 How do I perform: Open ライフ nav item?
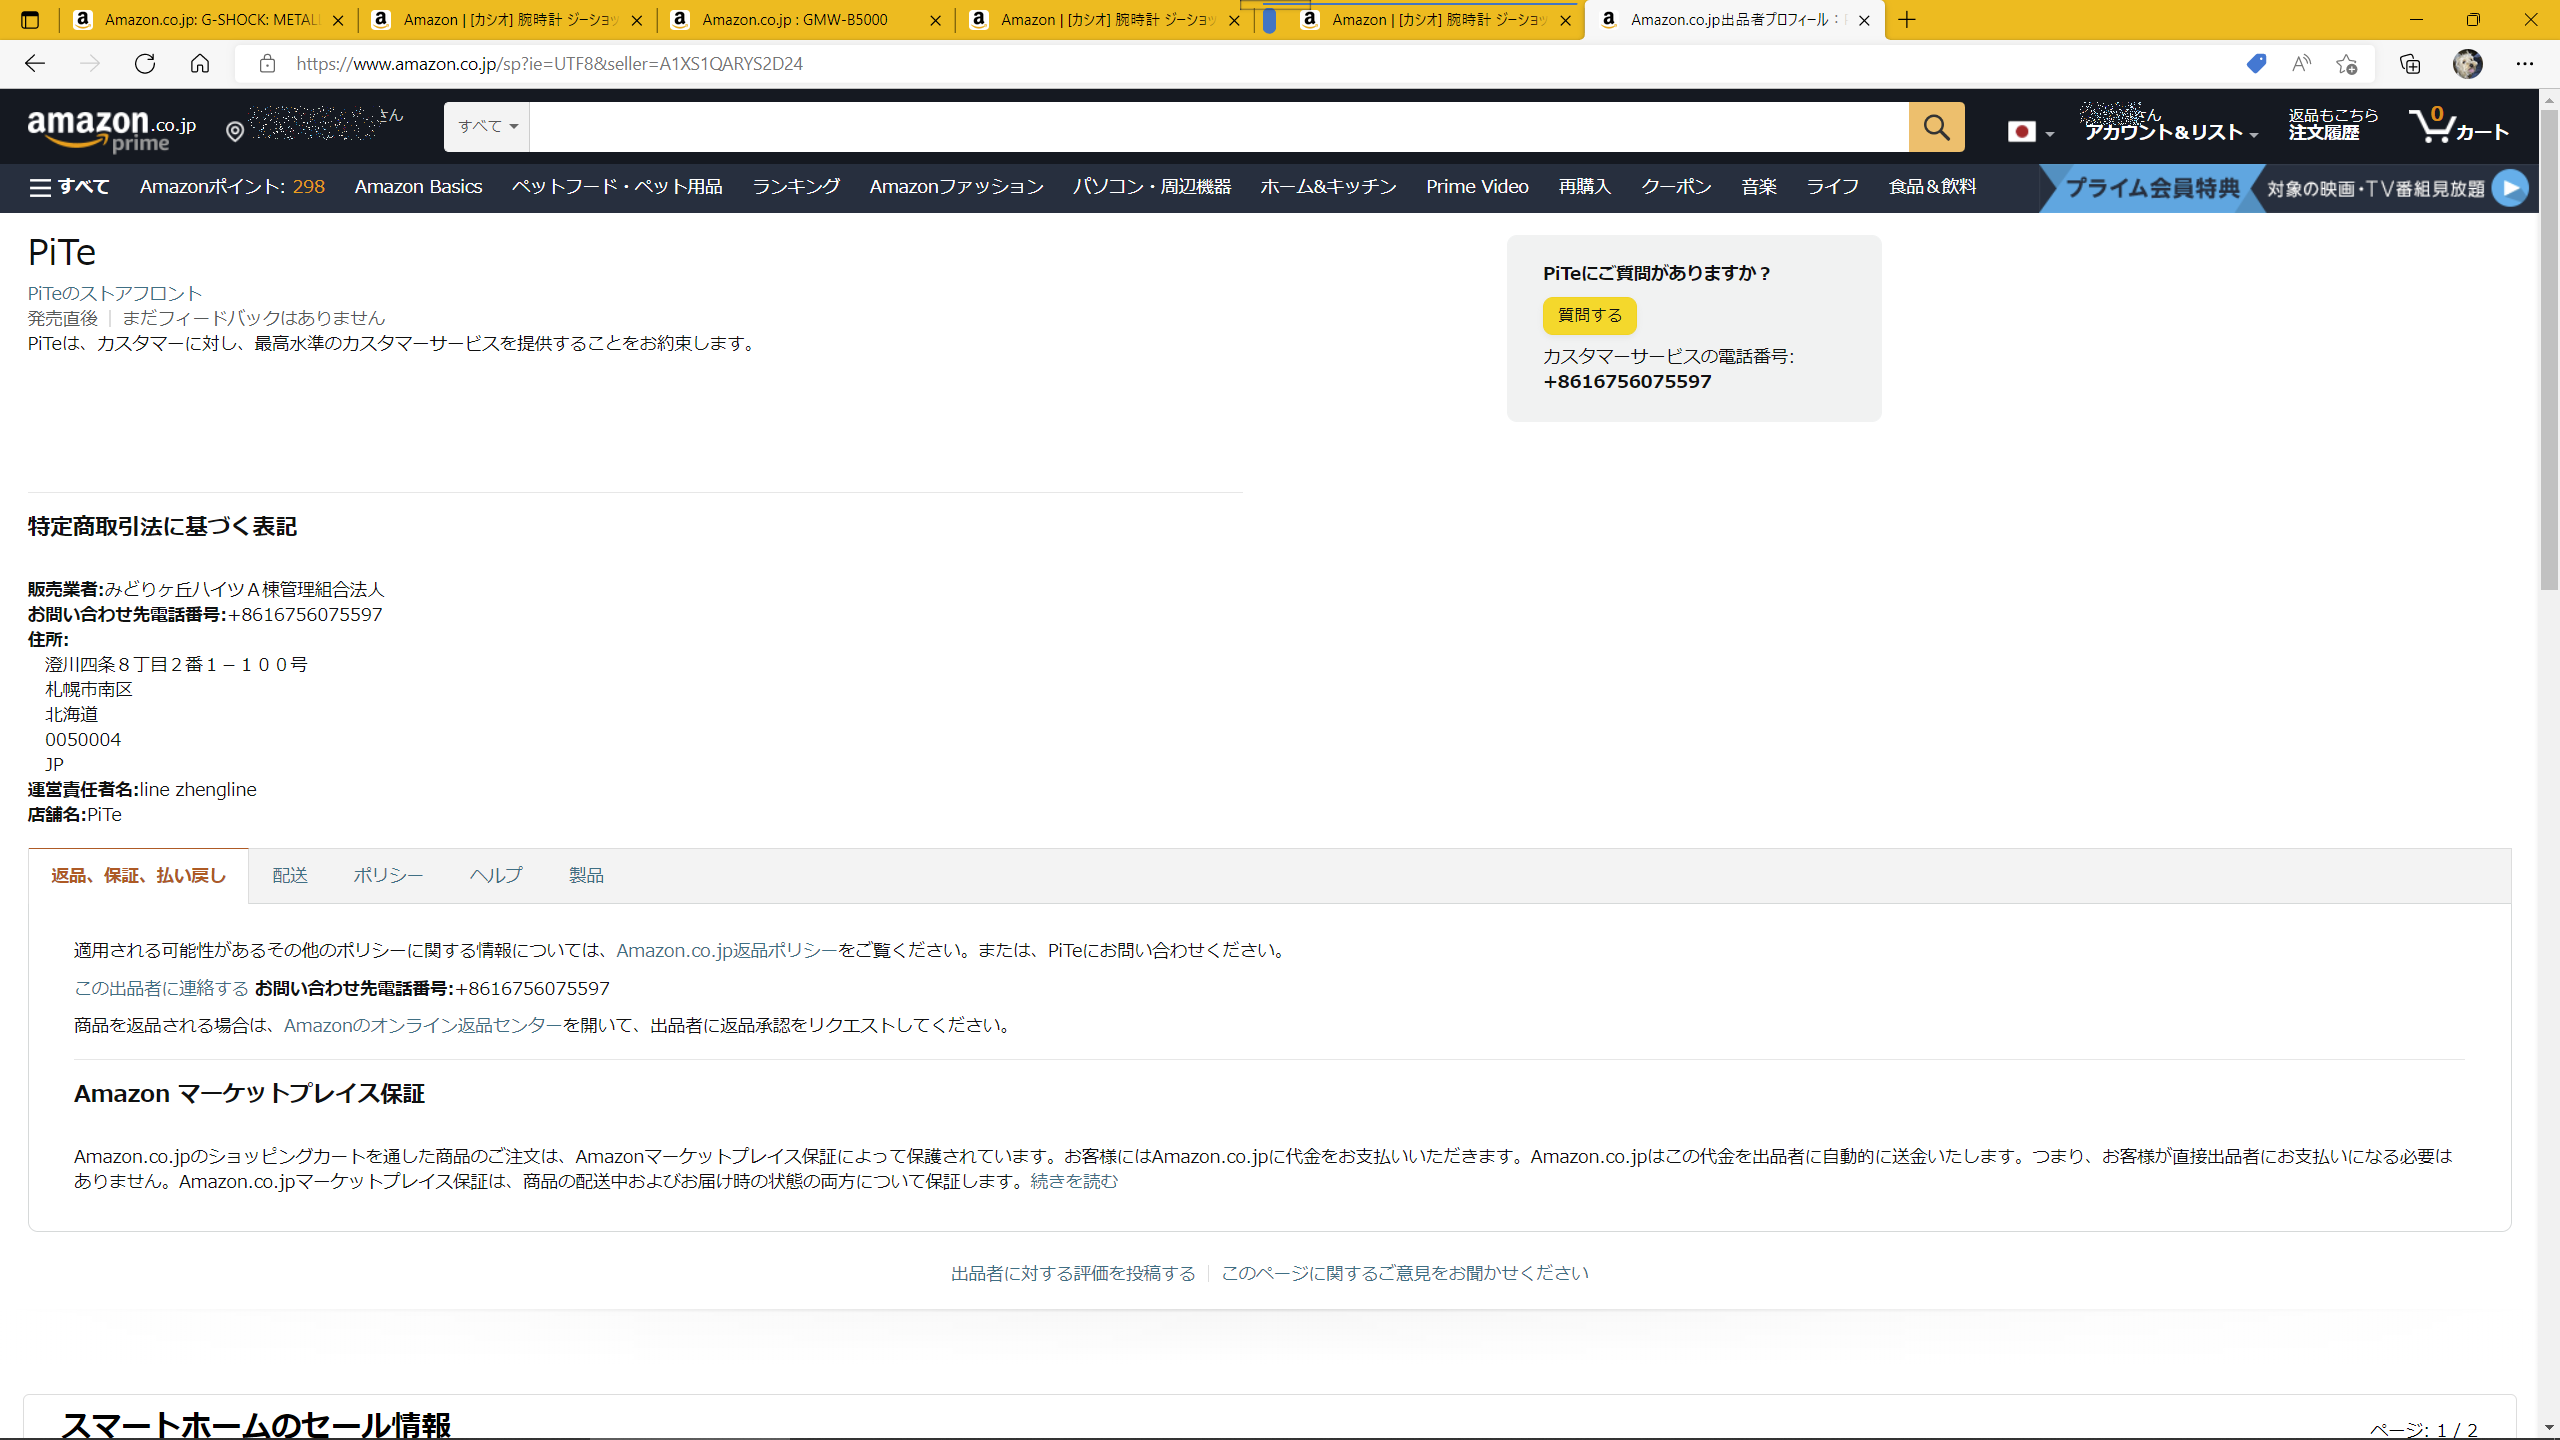point(1833,187)
